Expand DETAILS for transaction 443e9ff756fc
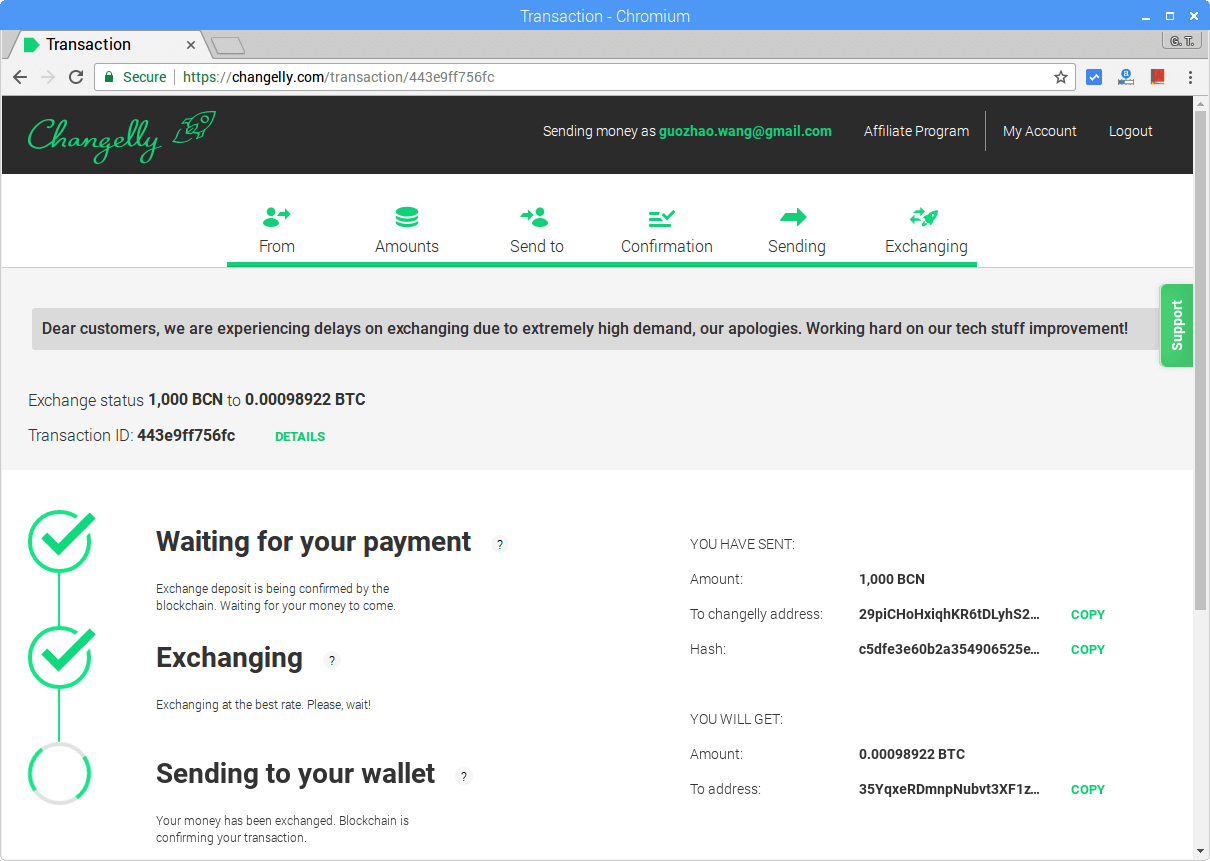The width and height of the screenshot is (1210, 861). point(299,436)
